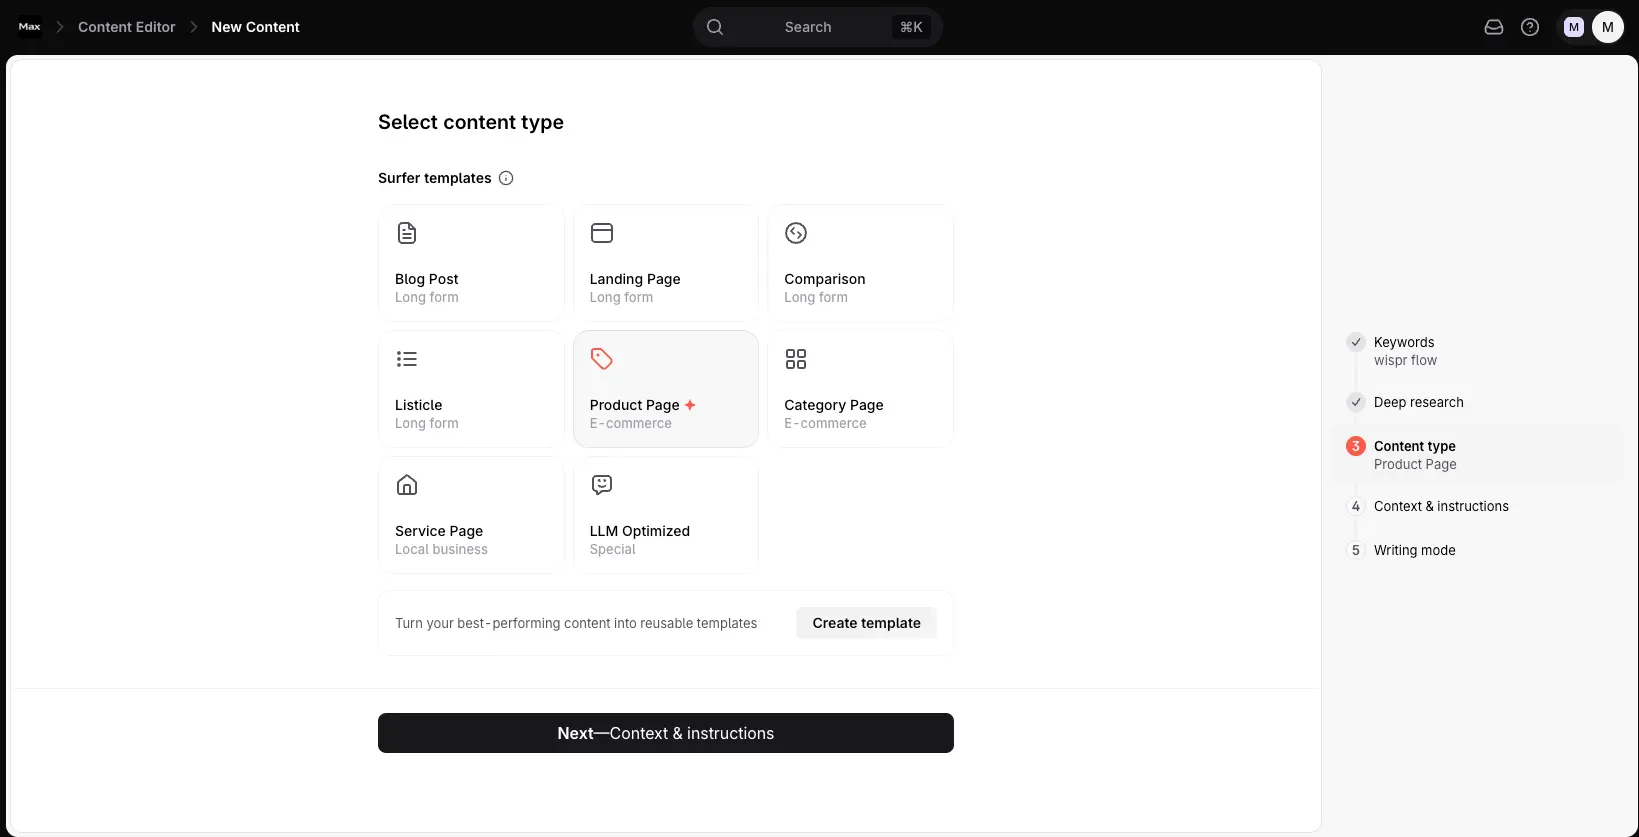Select the Product Page template

[666, 389]
